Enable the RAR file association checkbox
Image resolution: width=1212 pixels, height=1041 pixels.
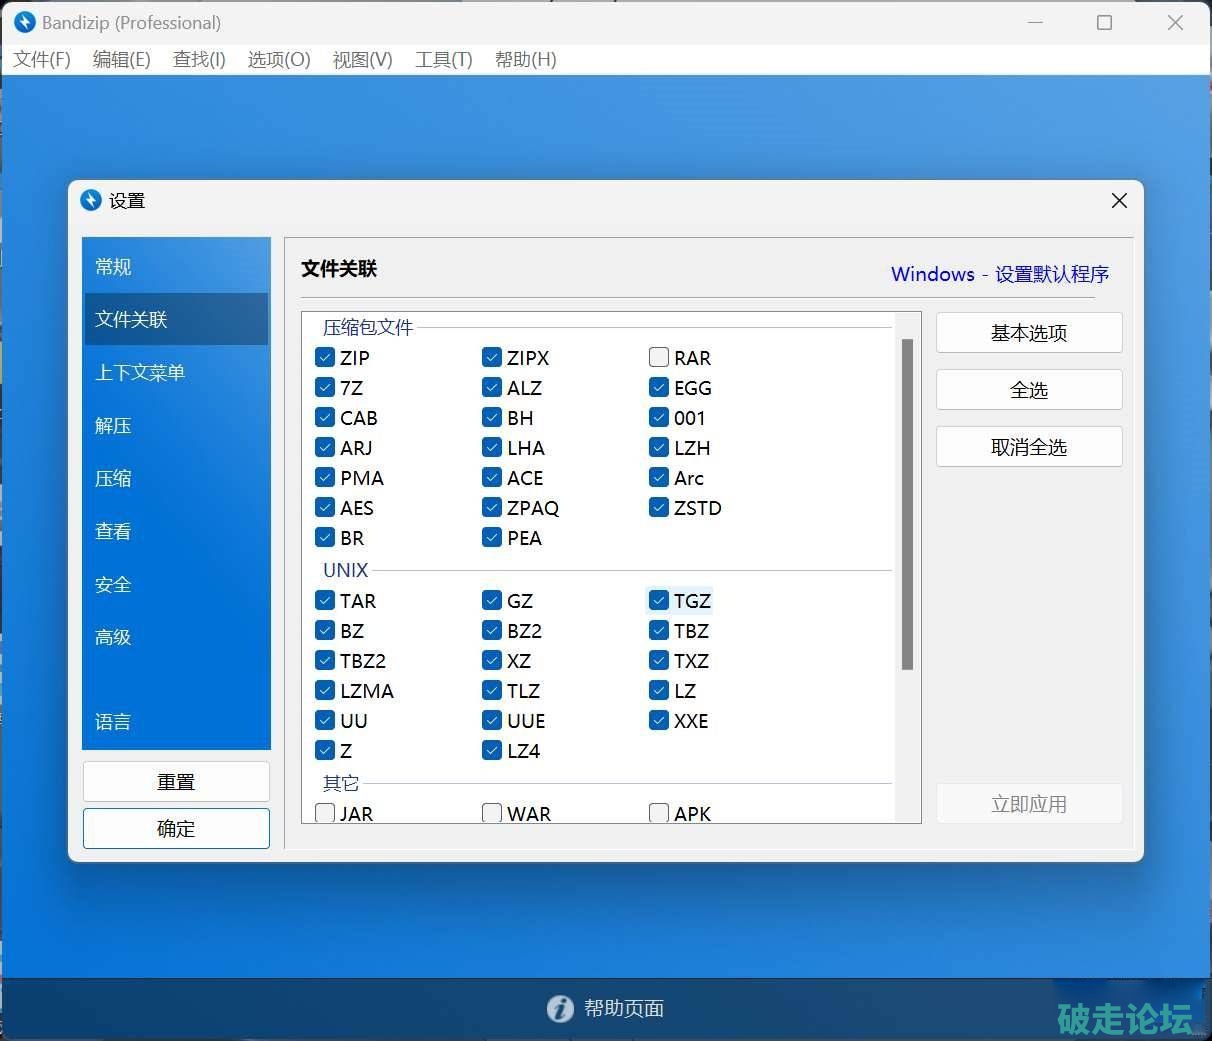tap(659, 357)
